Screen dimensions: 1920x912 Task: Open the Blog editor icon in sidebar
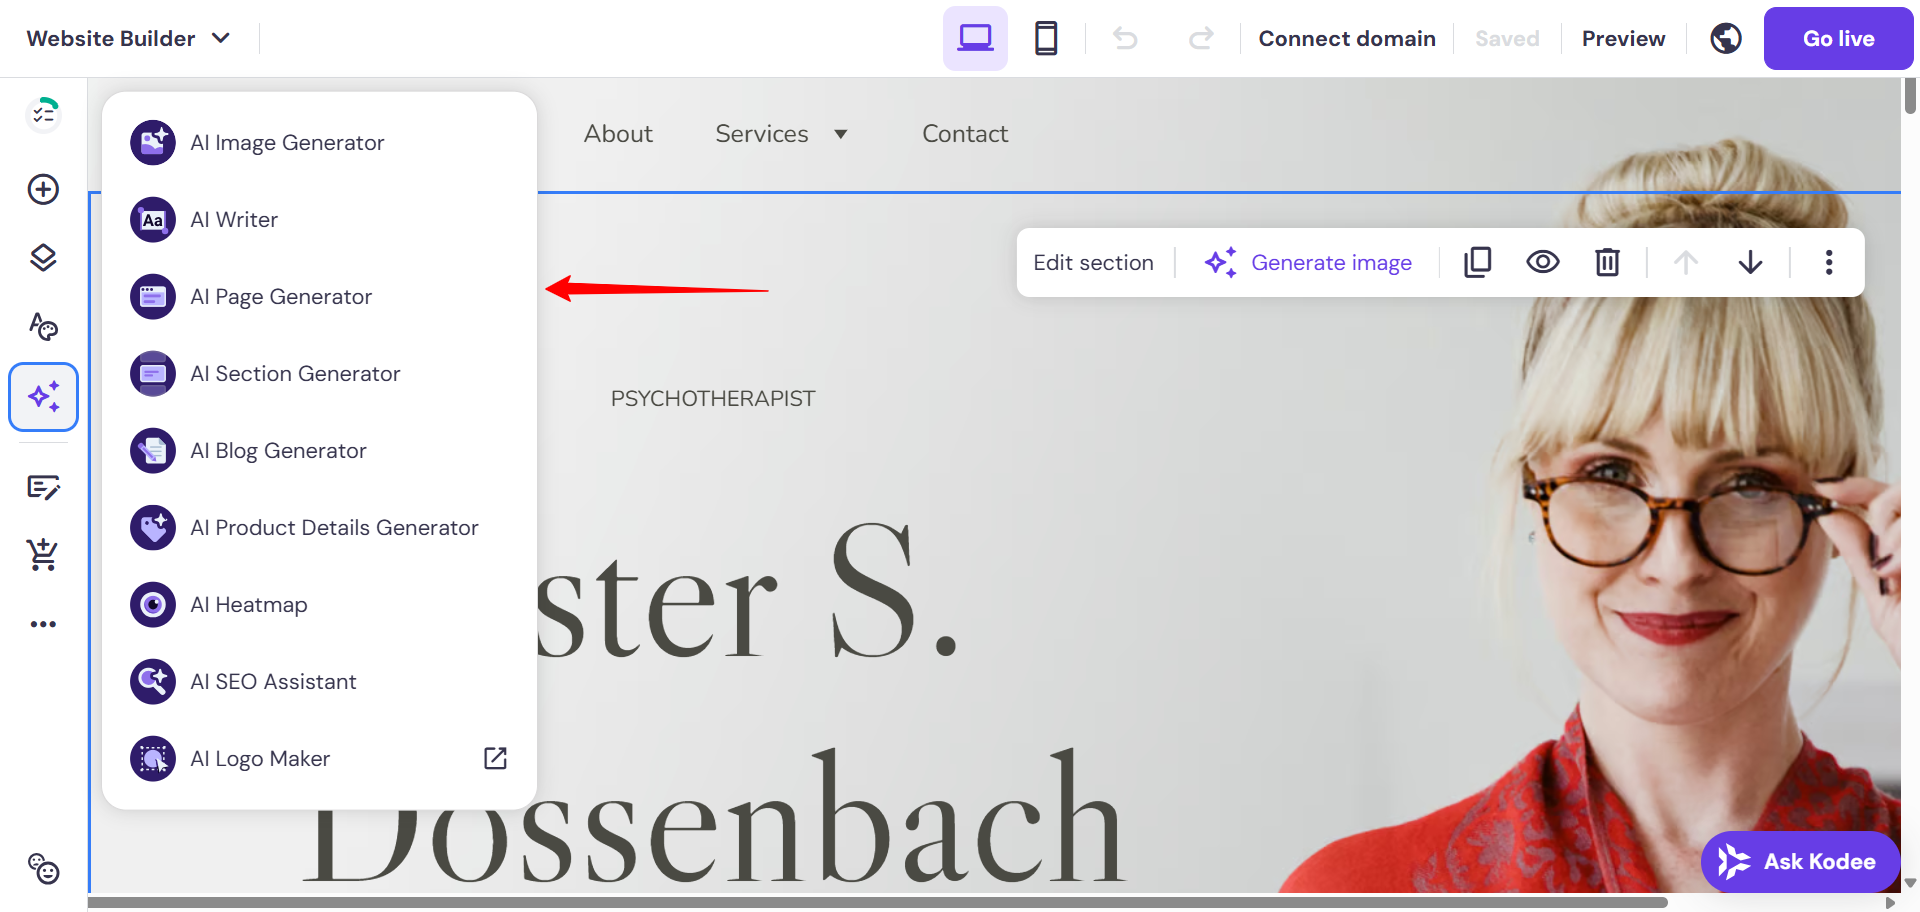pos(43,487)
